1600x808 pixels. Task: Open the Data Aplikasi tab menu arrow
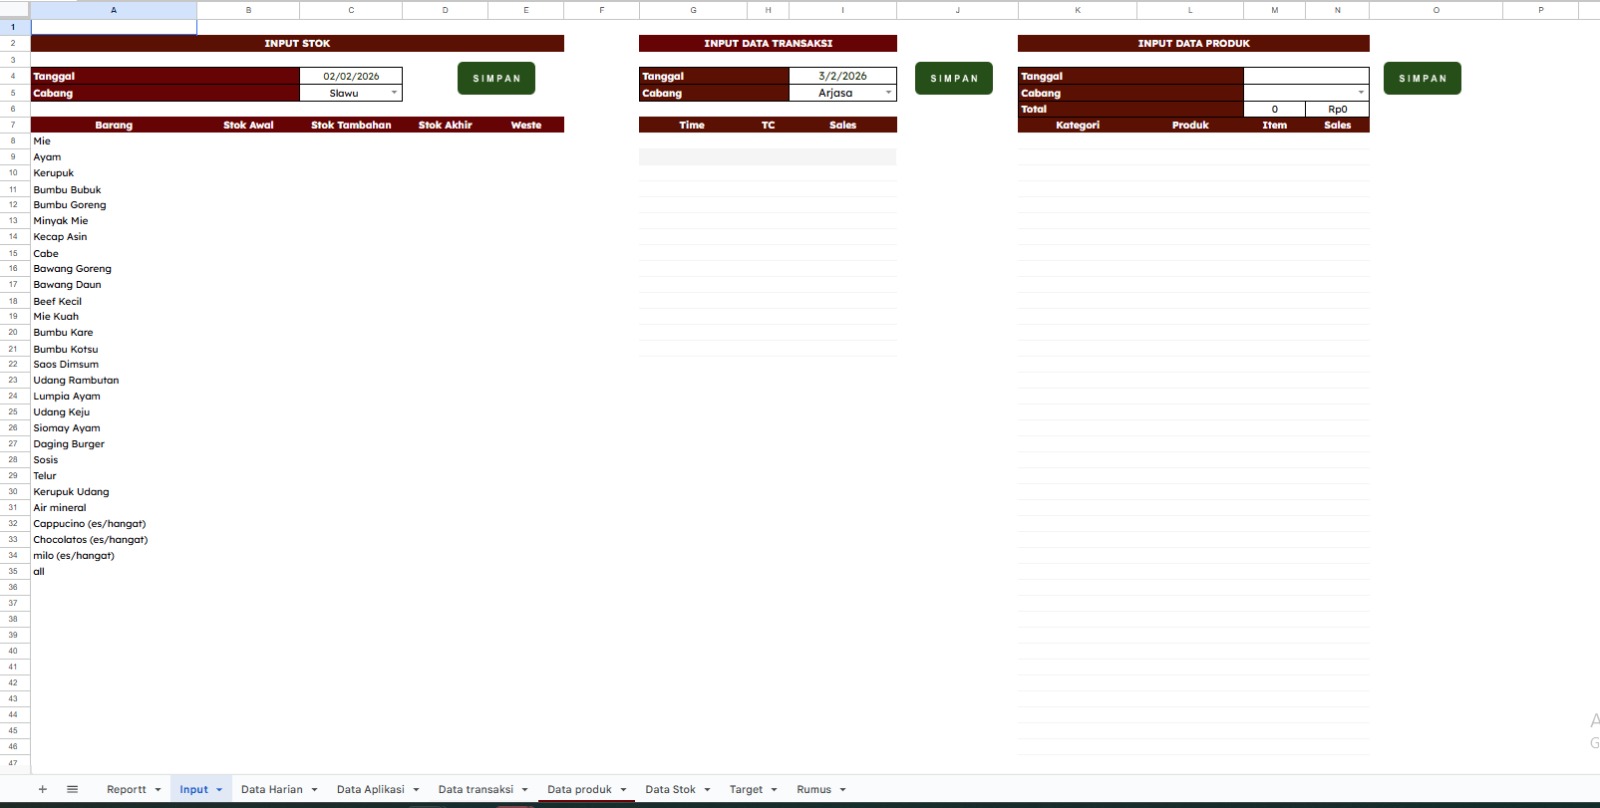tap(416, 790)
